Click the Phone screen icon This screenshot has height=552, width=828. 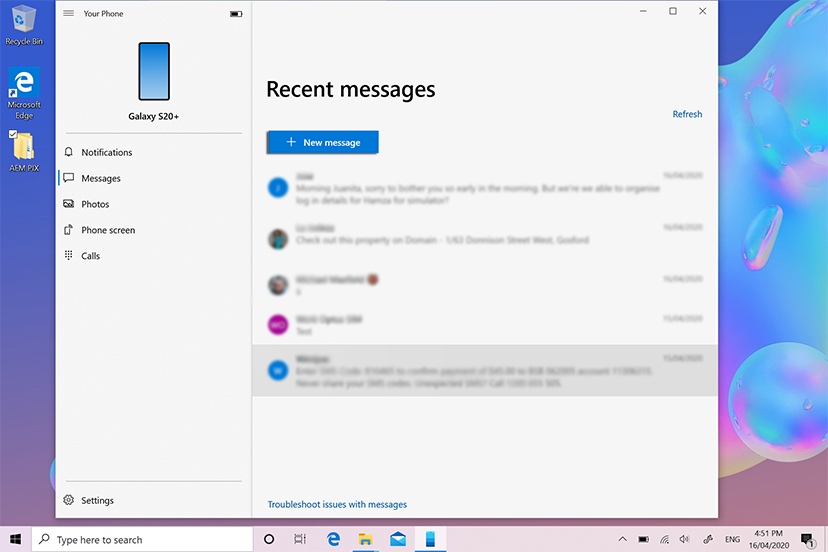tap(69, 229)
